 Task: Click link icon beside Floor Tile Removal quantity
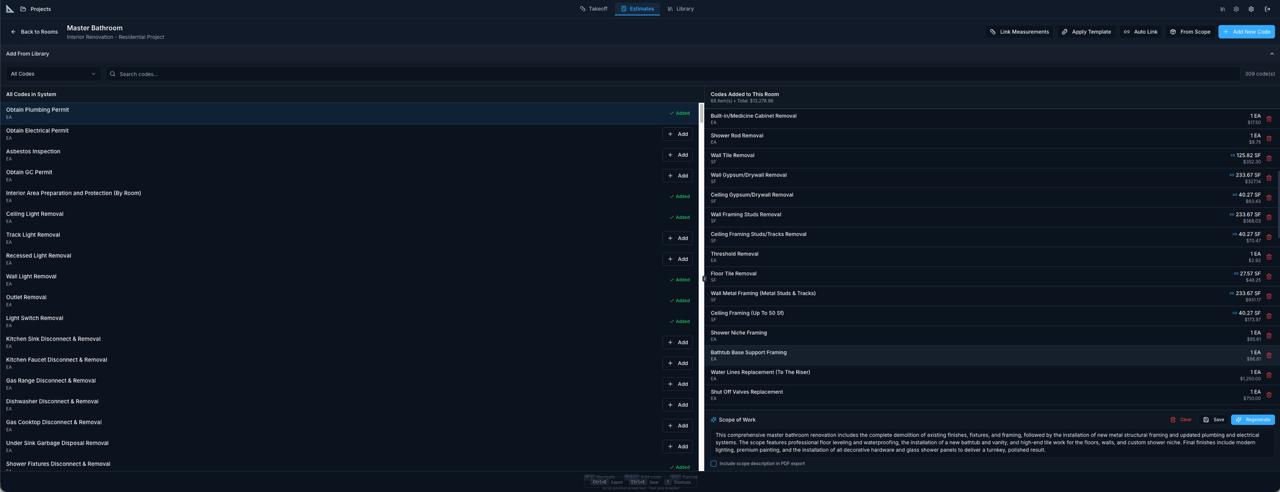(1236, 273)
